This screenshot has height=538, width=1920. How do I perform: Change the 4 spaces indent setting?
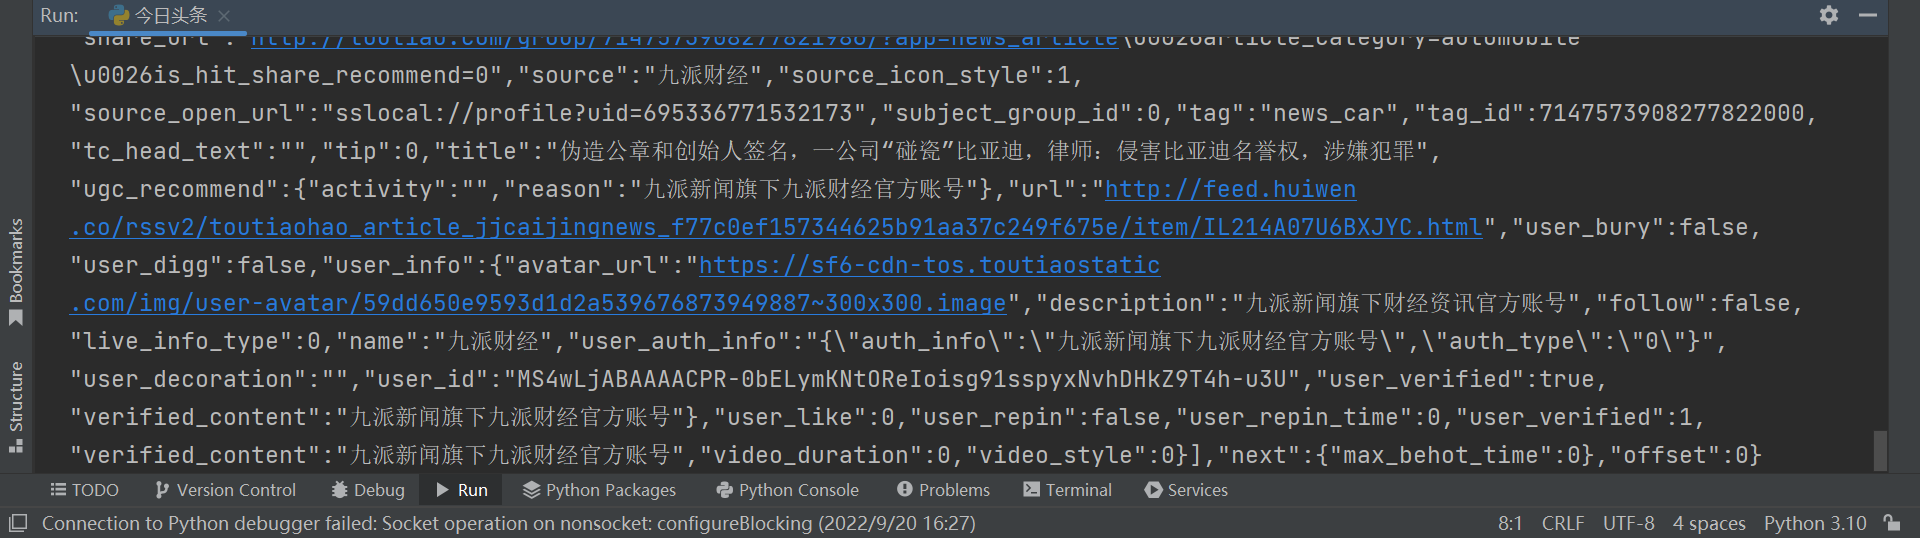coord(1709,523)
